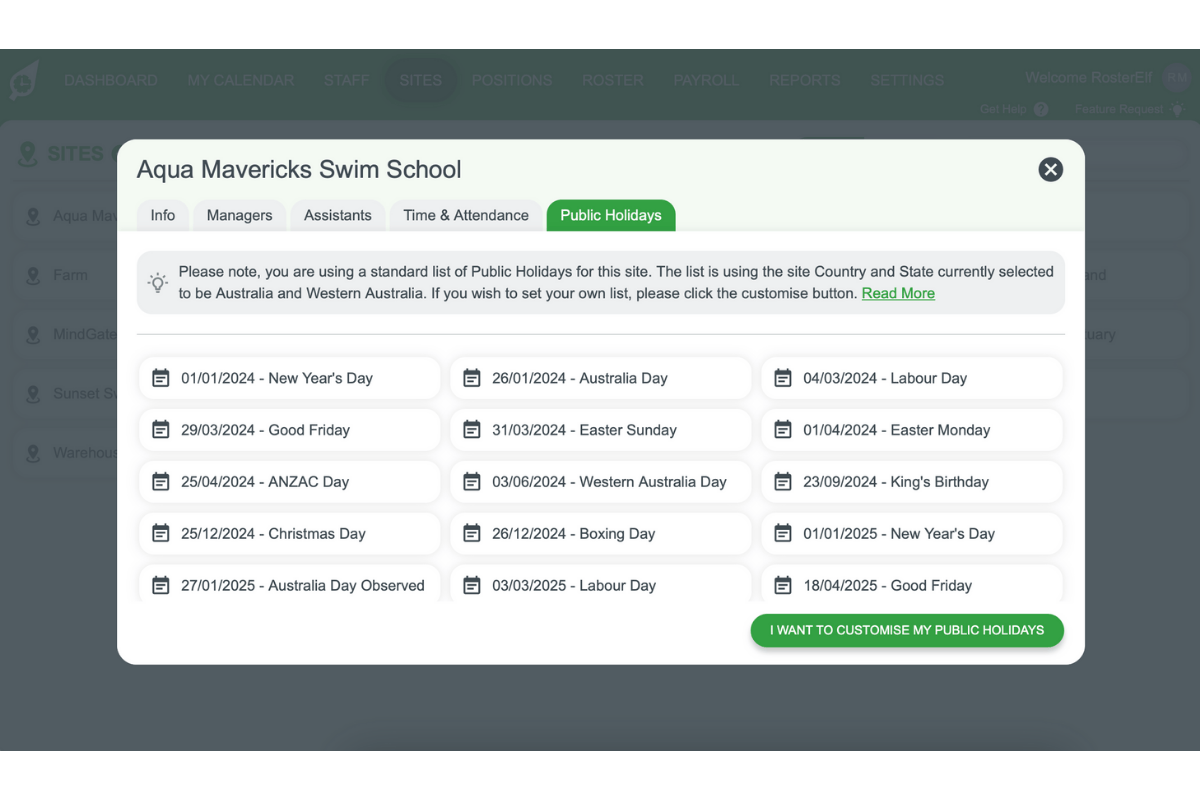1200x800 pixels.
Task: Click the calendar icon next to Australia Day
Action: (x=472, y=378)
